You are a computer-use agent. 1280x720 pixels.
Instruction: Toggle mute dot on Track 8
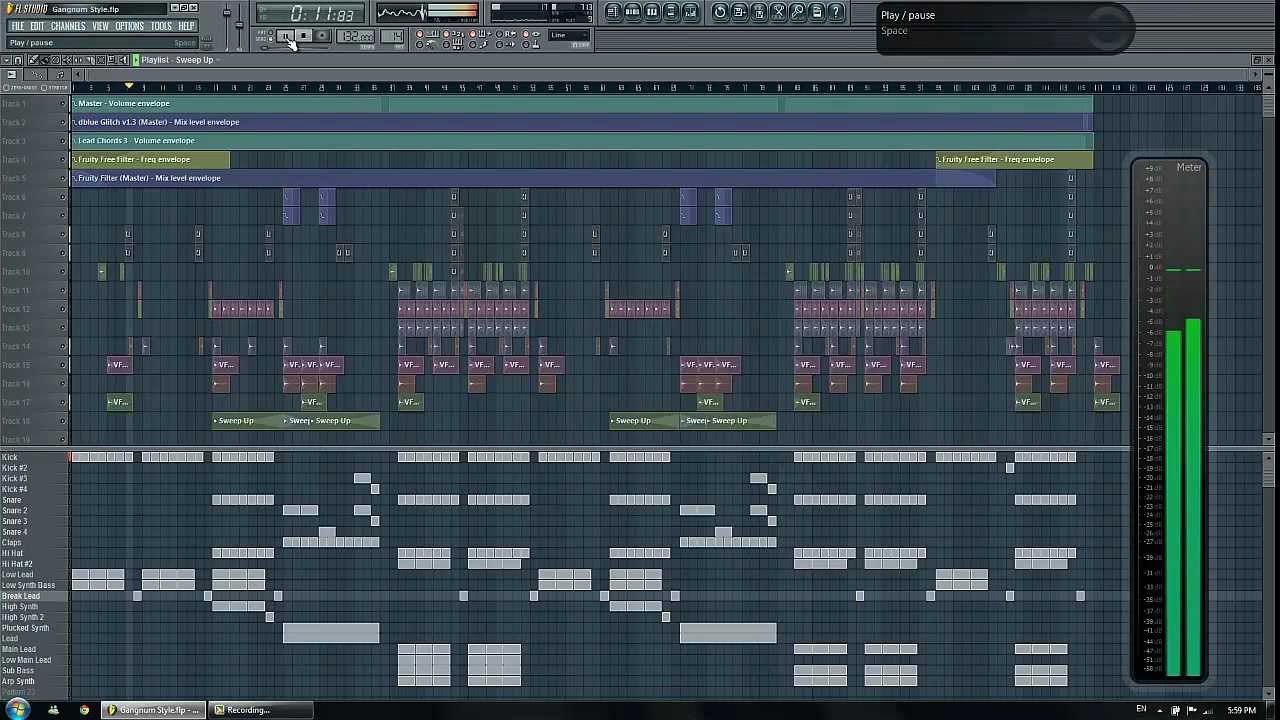[x=62, y=234]
